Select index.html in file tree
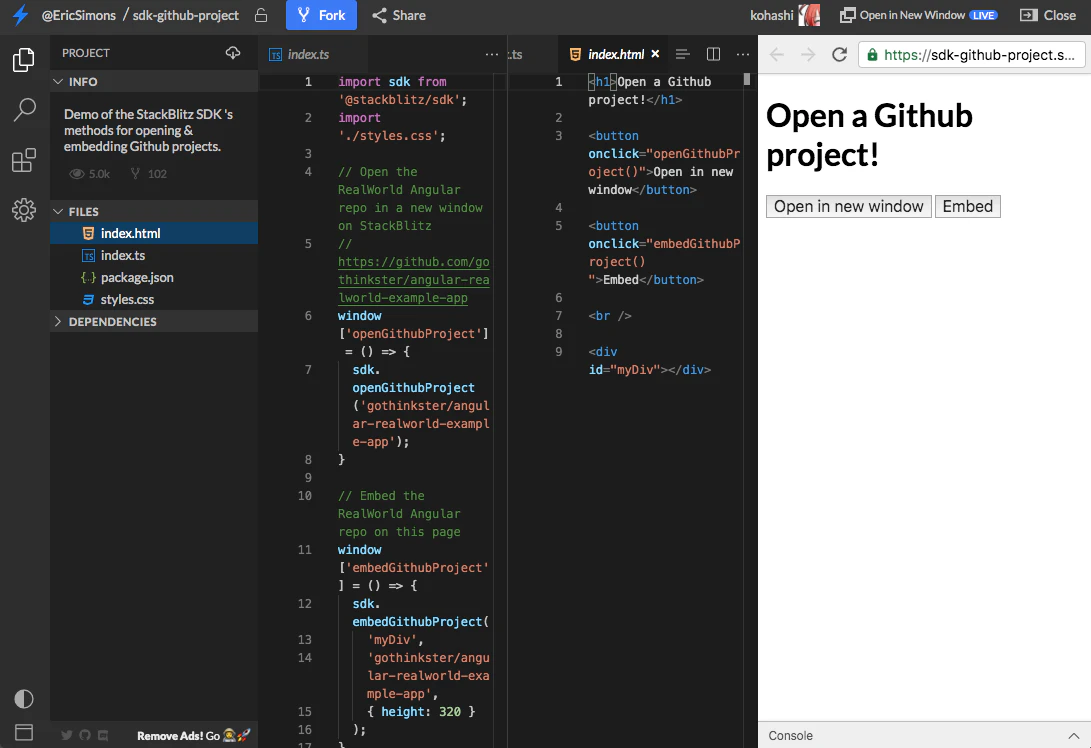The height and width of the screenshot is (748, 1091). point(154,233)
